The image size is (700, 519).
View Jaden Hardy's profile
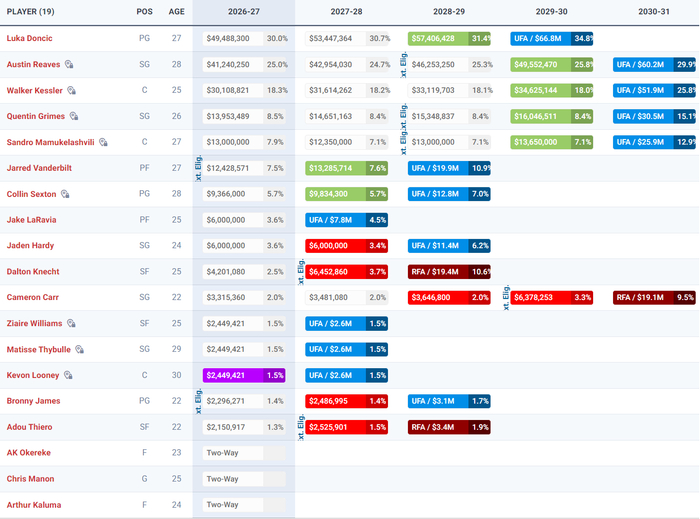point(30,245)
